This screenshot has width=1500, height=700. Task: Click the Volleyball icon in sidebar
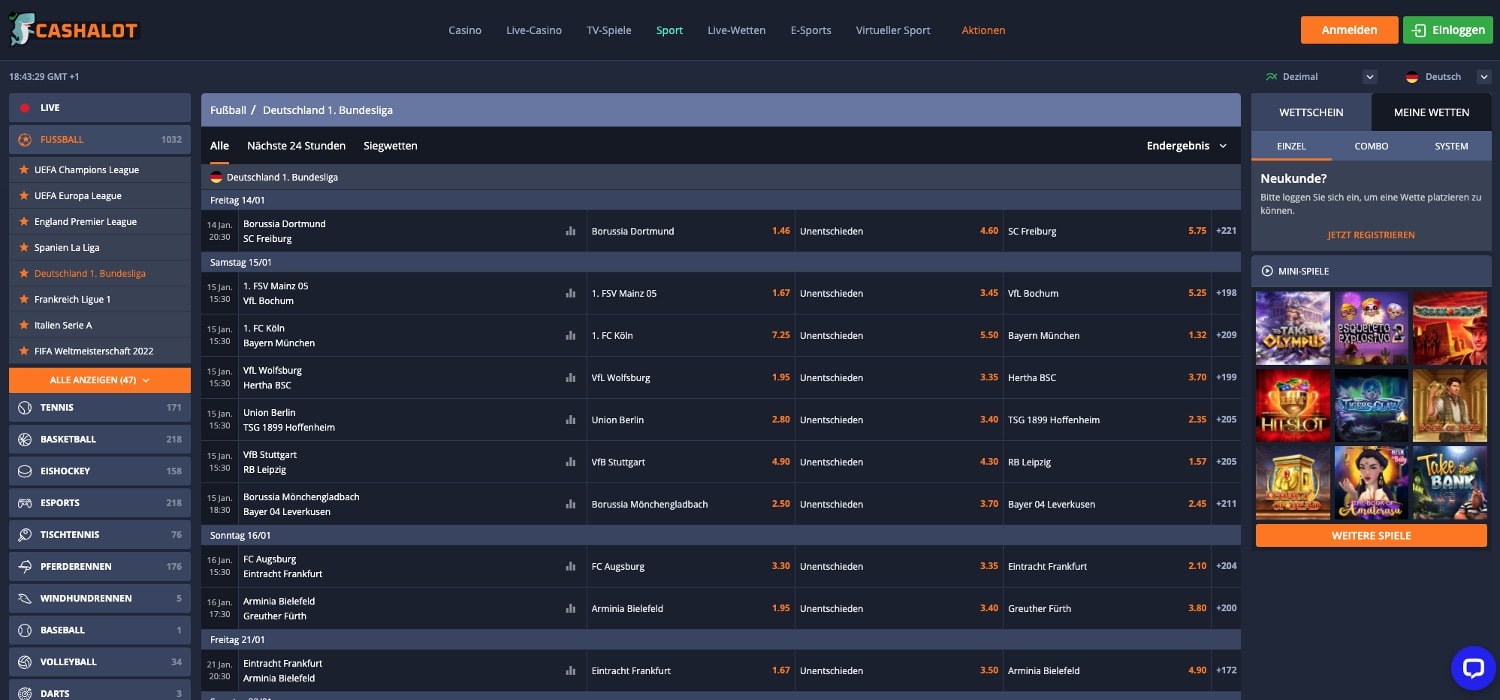25,662
